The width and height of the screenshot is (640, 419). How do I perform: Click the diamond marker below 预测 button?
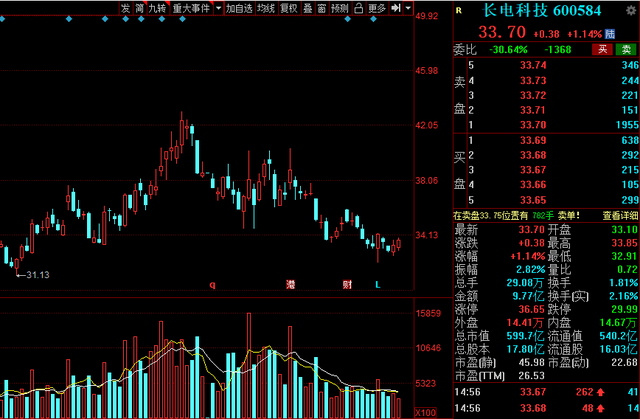[348, 19]
